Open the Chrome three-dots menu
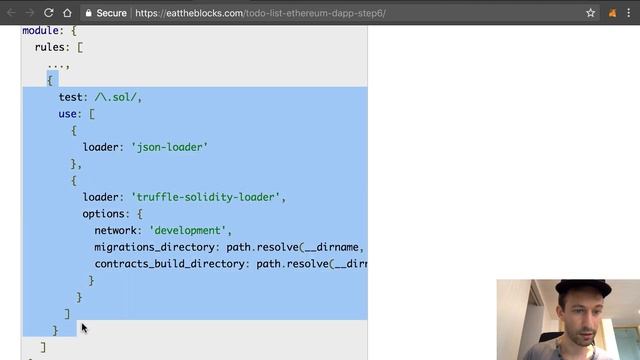The width and height of the screenshot is (640, 360). coord(629,13)
